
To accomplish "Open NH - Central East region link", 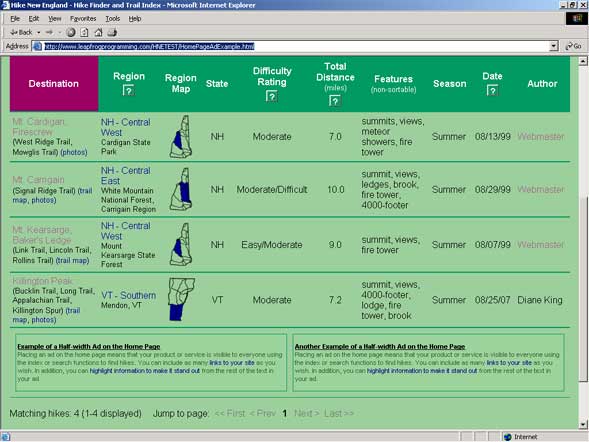I will (125, 176).
